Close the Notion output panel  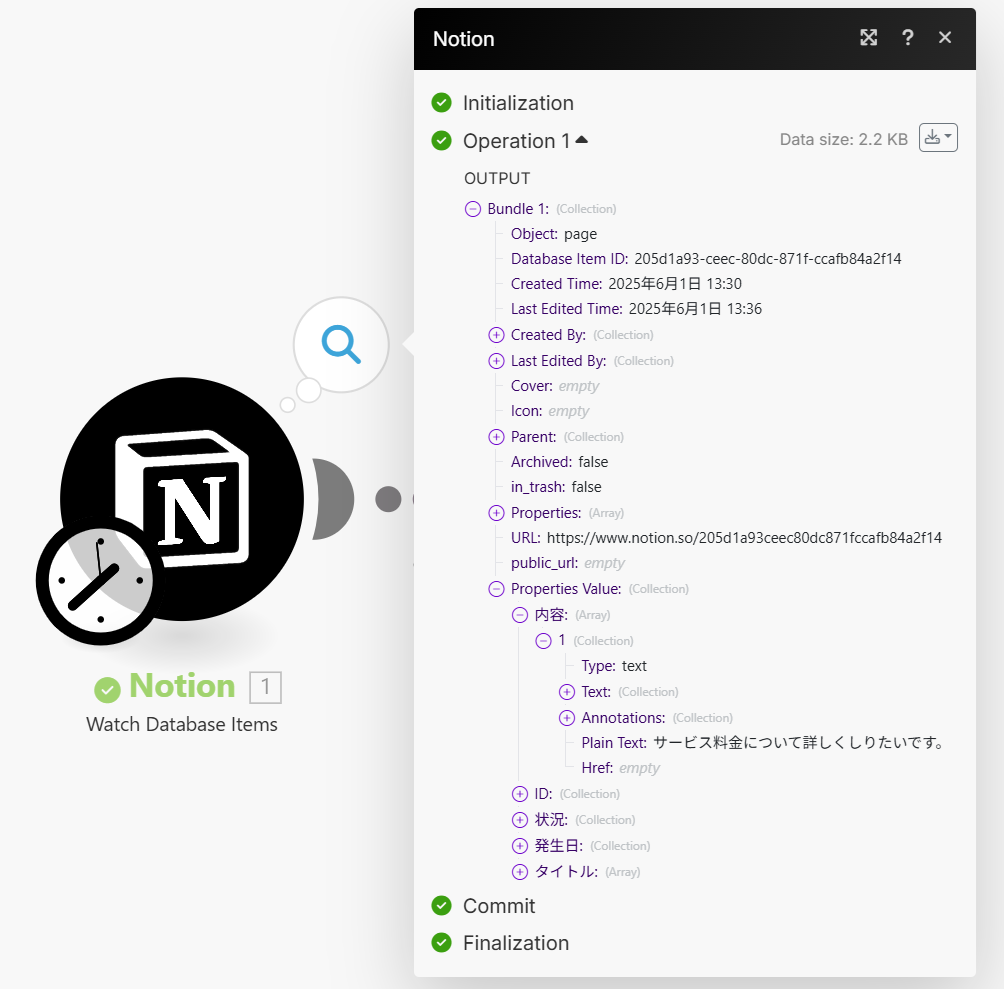coord(945,38)
